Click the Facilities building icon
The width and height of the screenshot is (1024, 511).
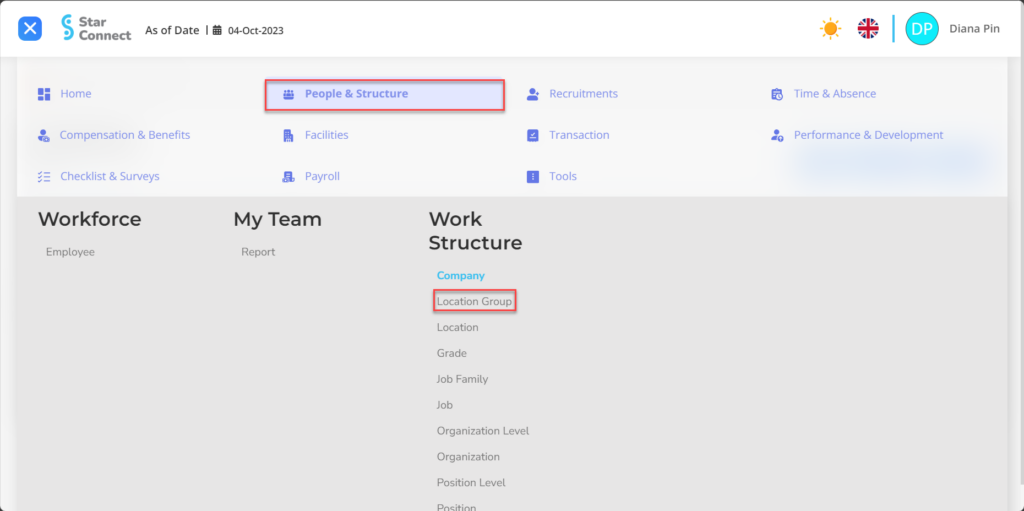[x=288, y=135]
